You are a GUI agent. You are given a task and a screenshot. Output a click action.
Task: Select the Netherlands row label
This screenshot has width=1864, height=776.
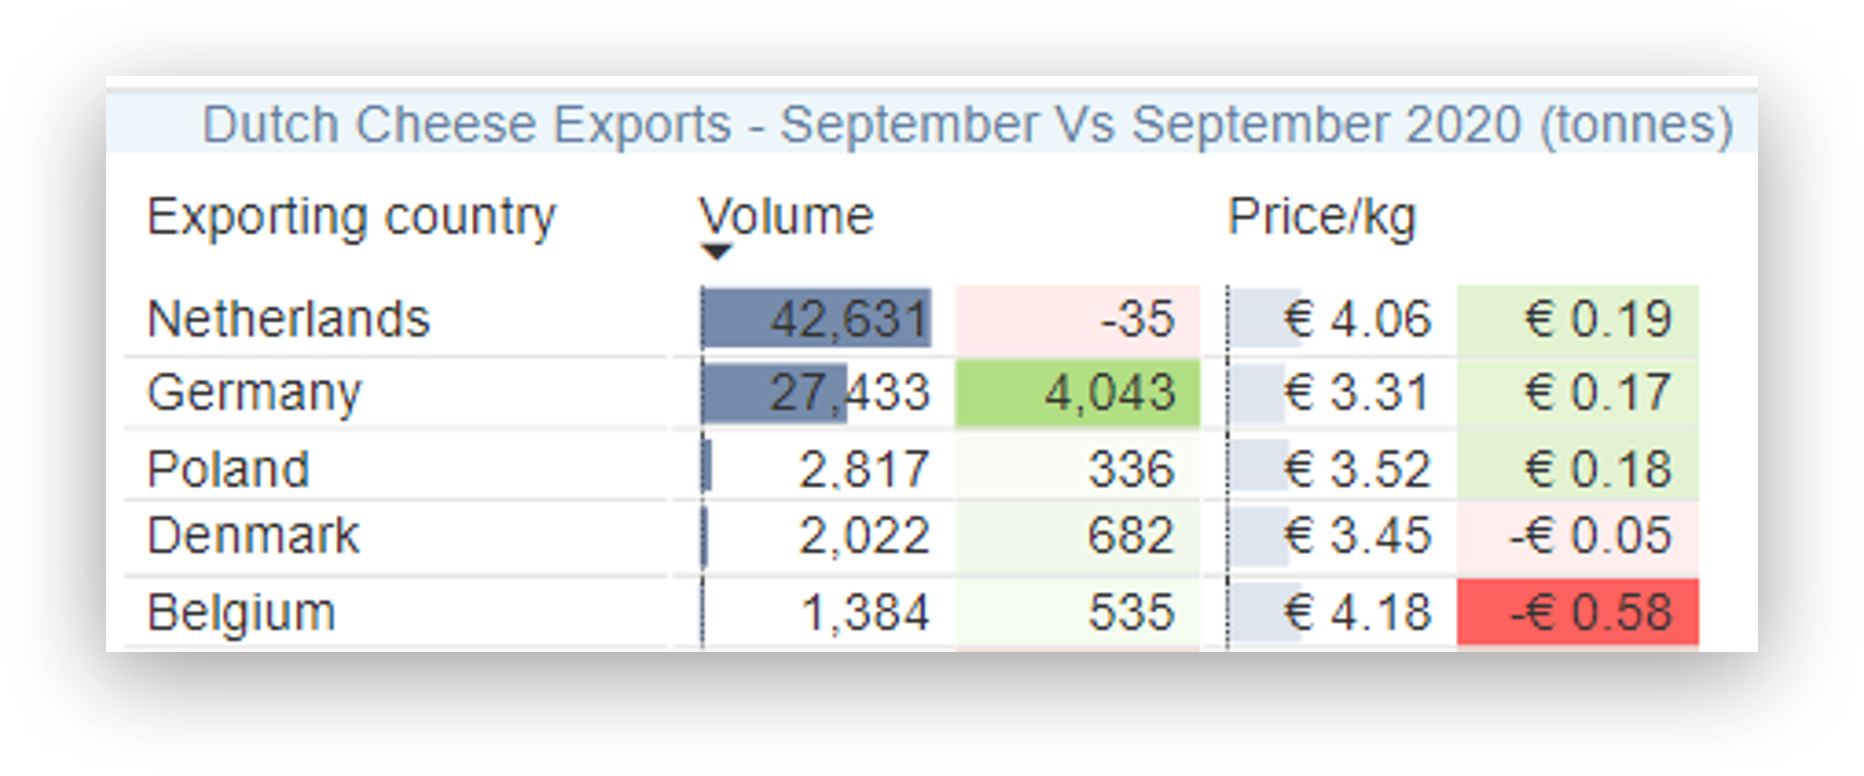point(288,319)
